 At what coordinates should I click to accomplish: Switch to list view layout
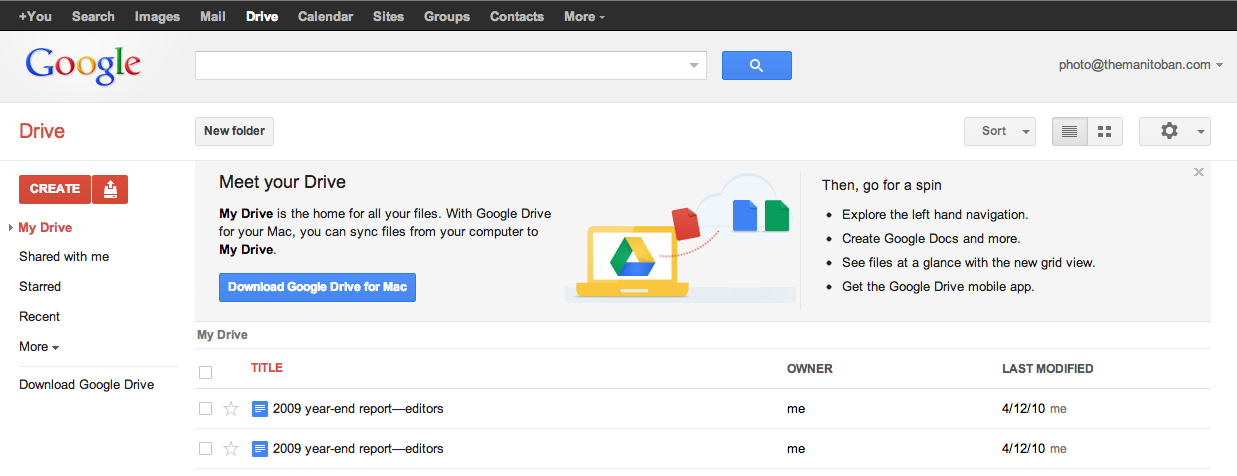click(1069, 132)
